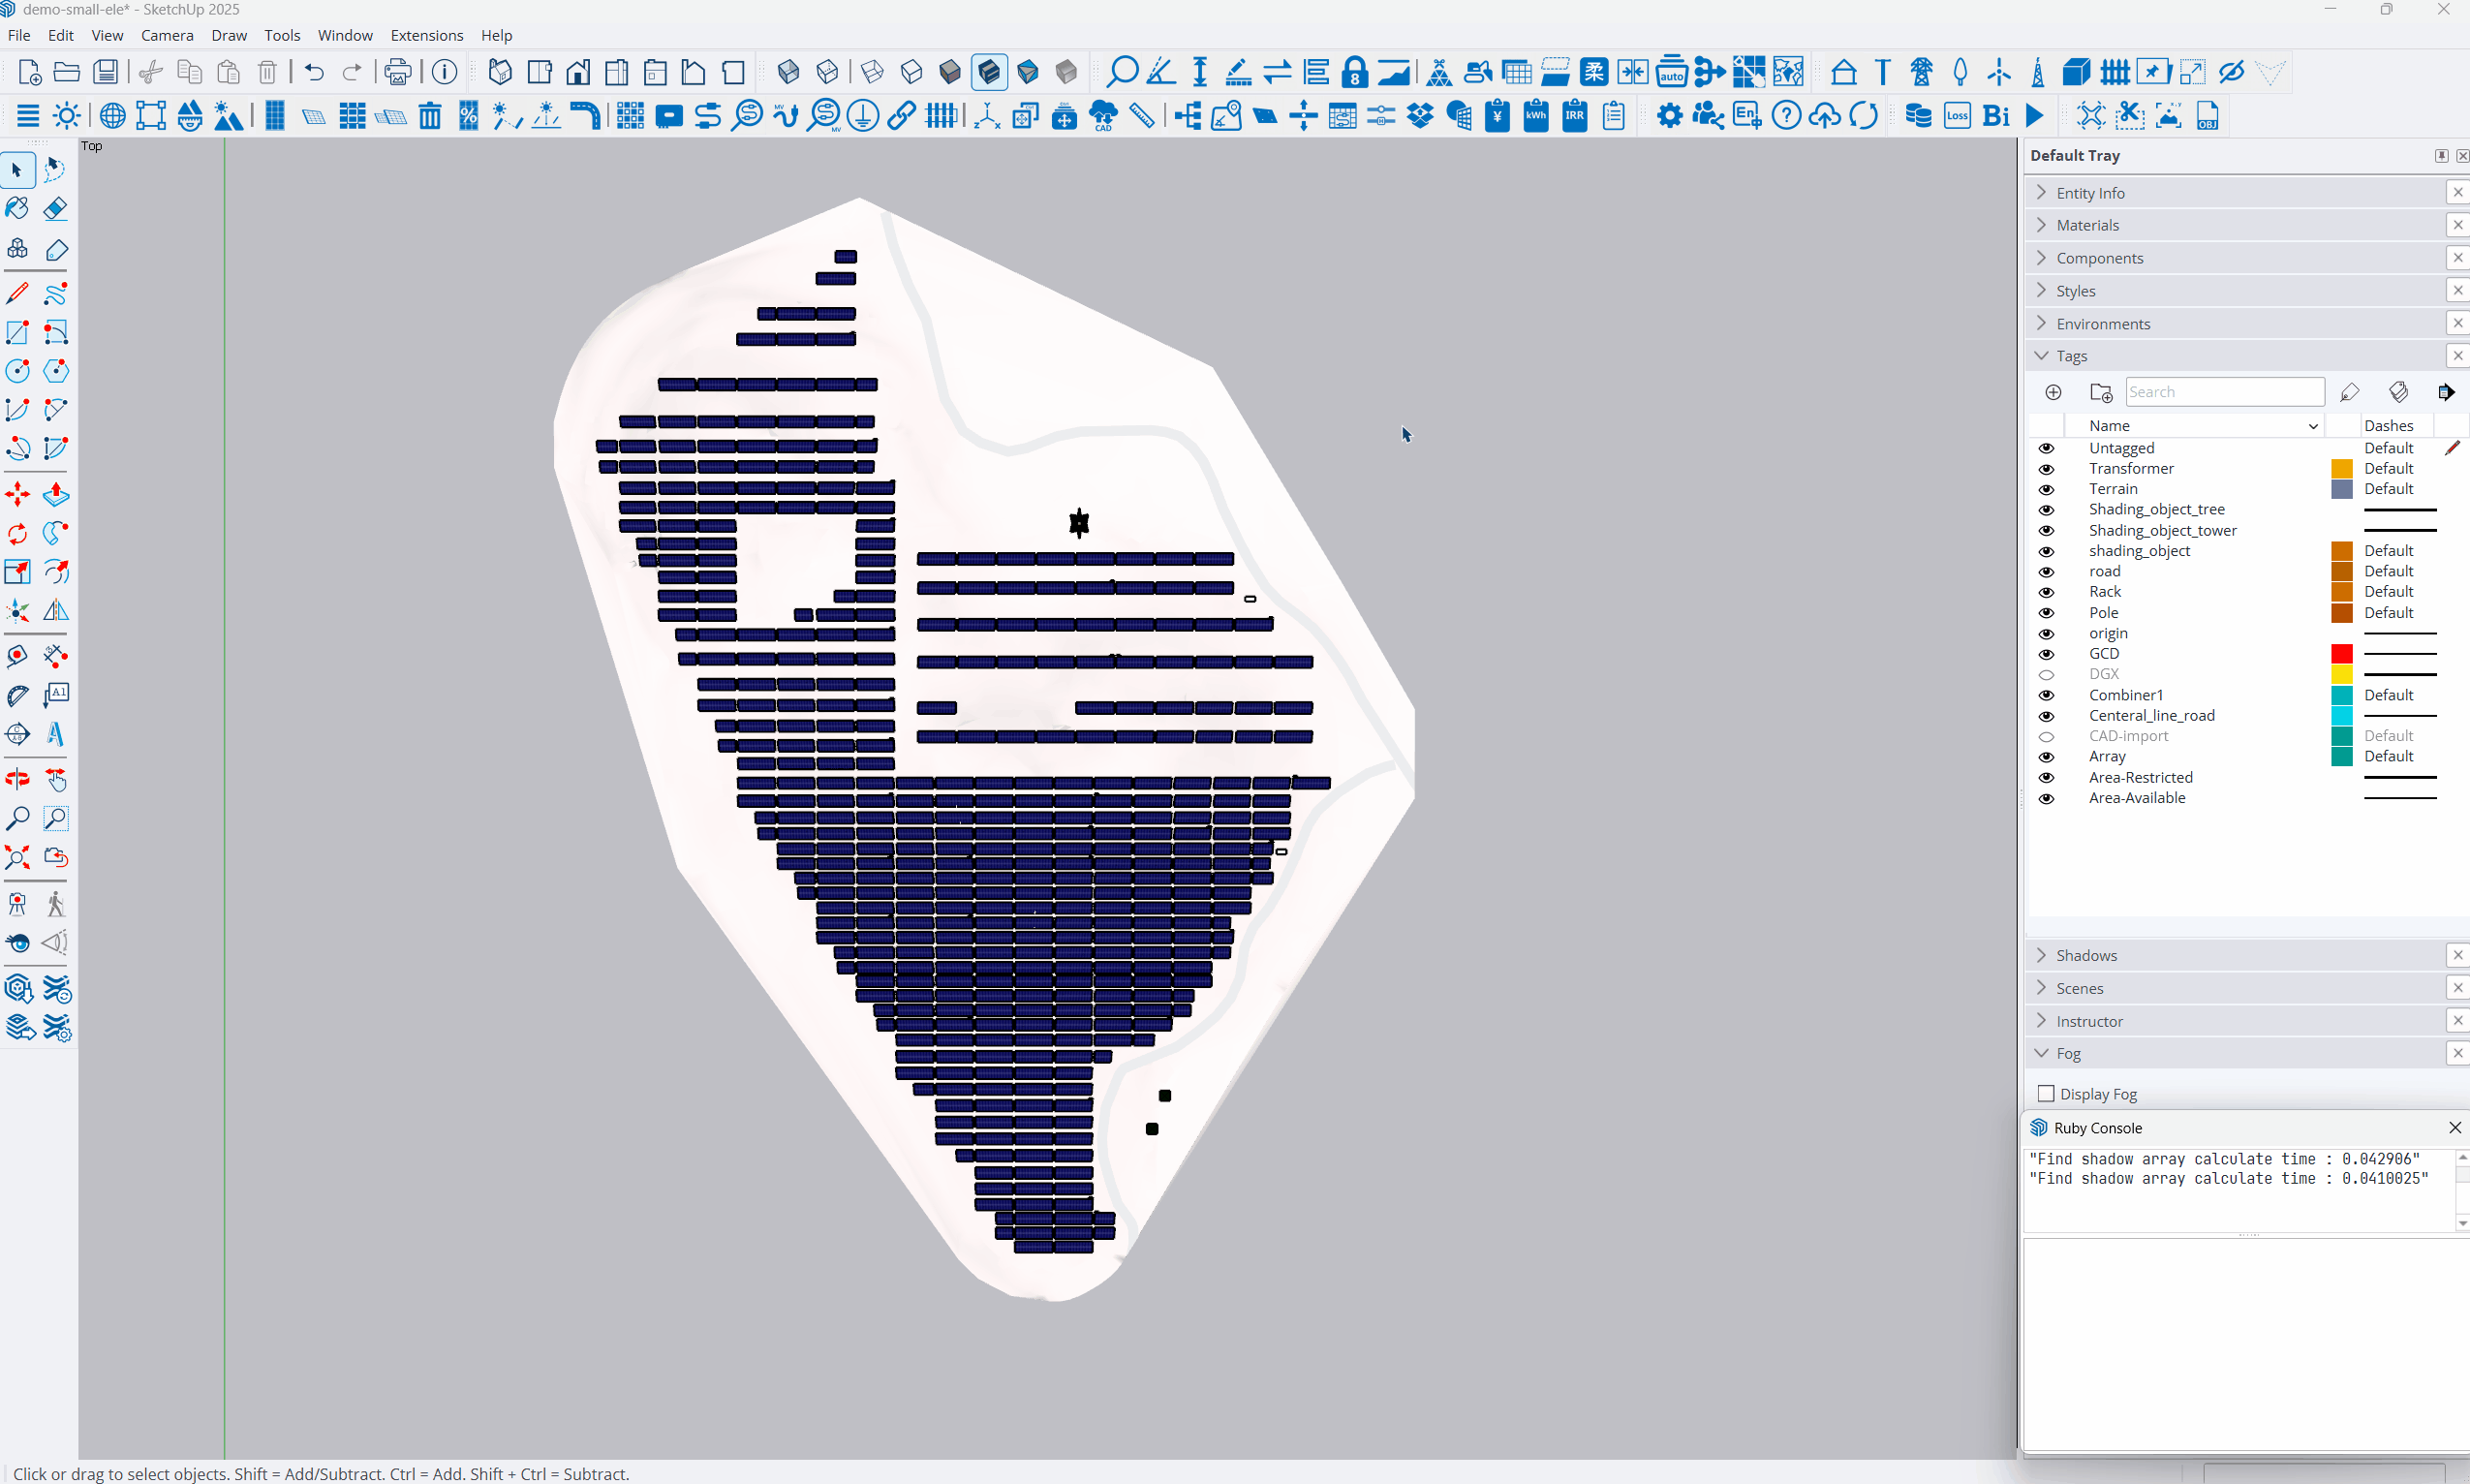2470x1484 pixels.
Task: Enable X-Ray face style
Action: pos(789,72)
